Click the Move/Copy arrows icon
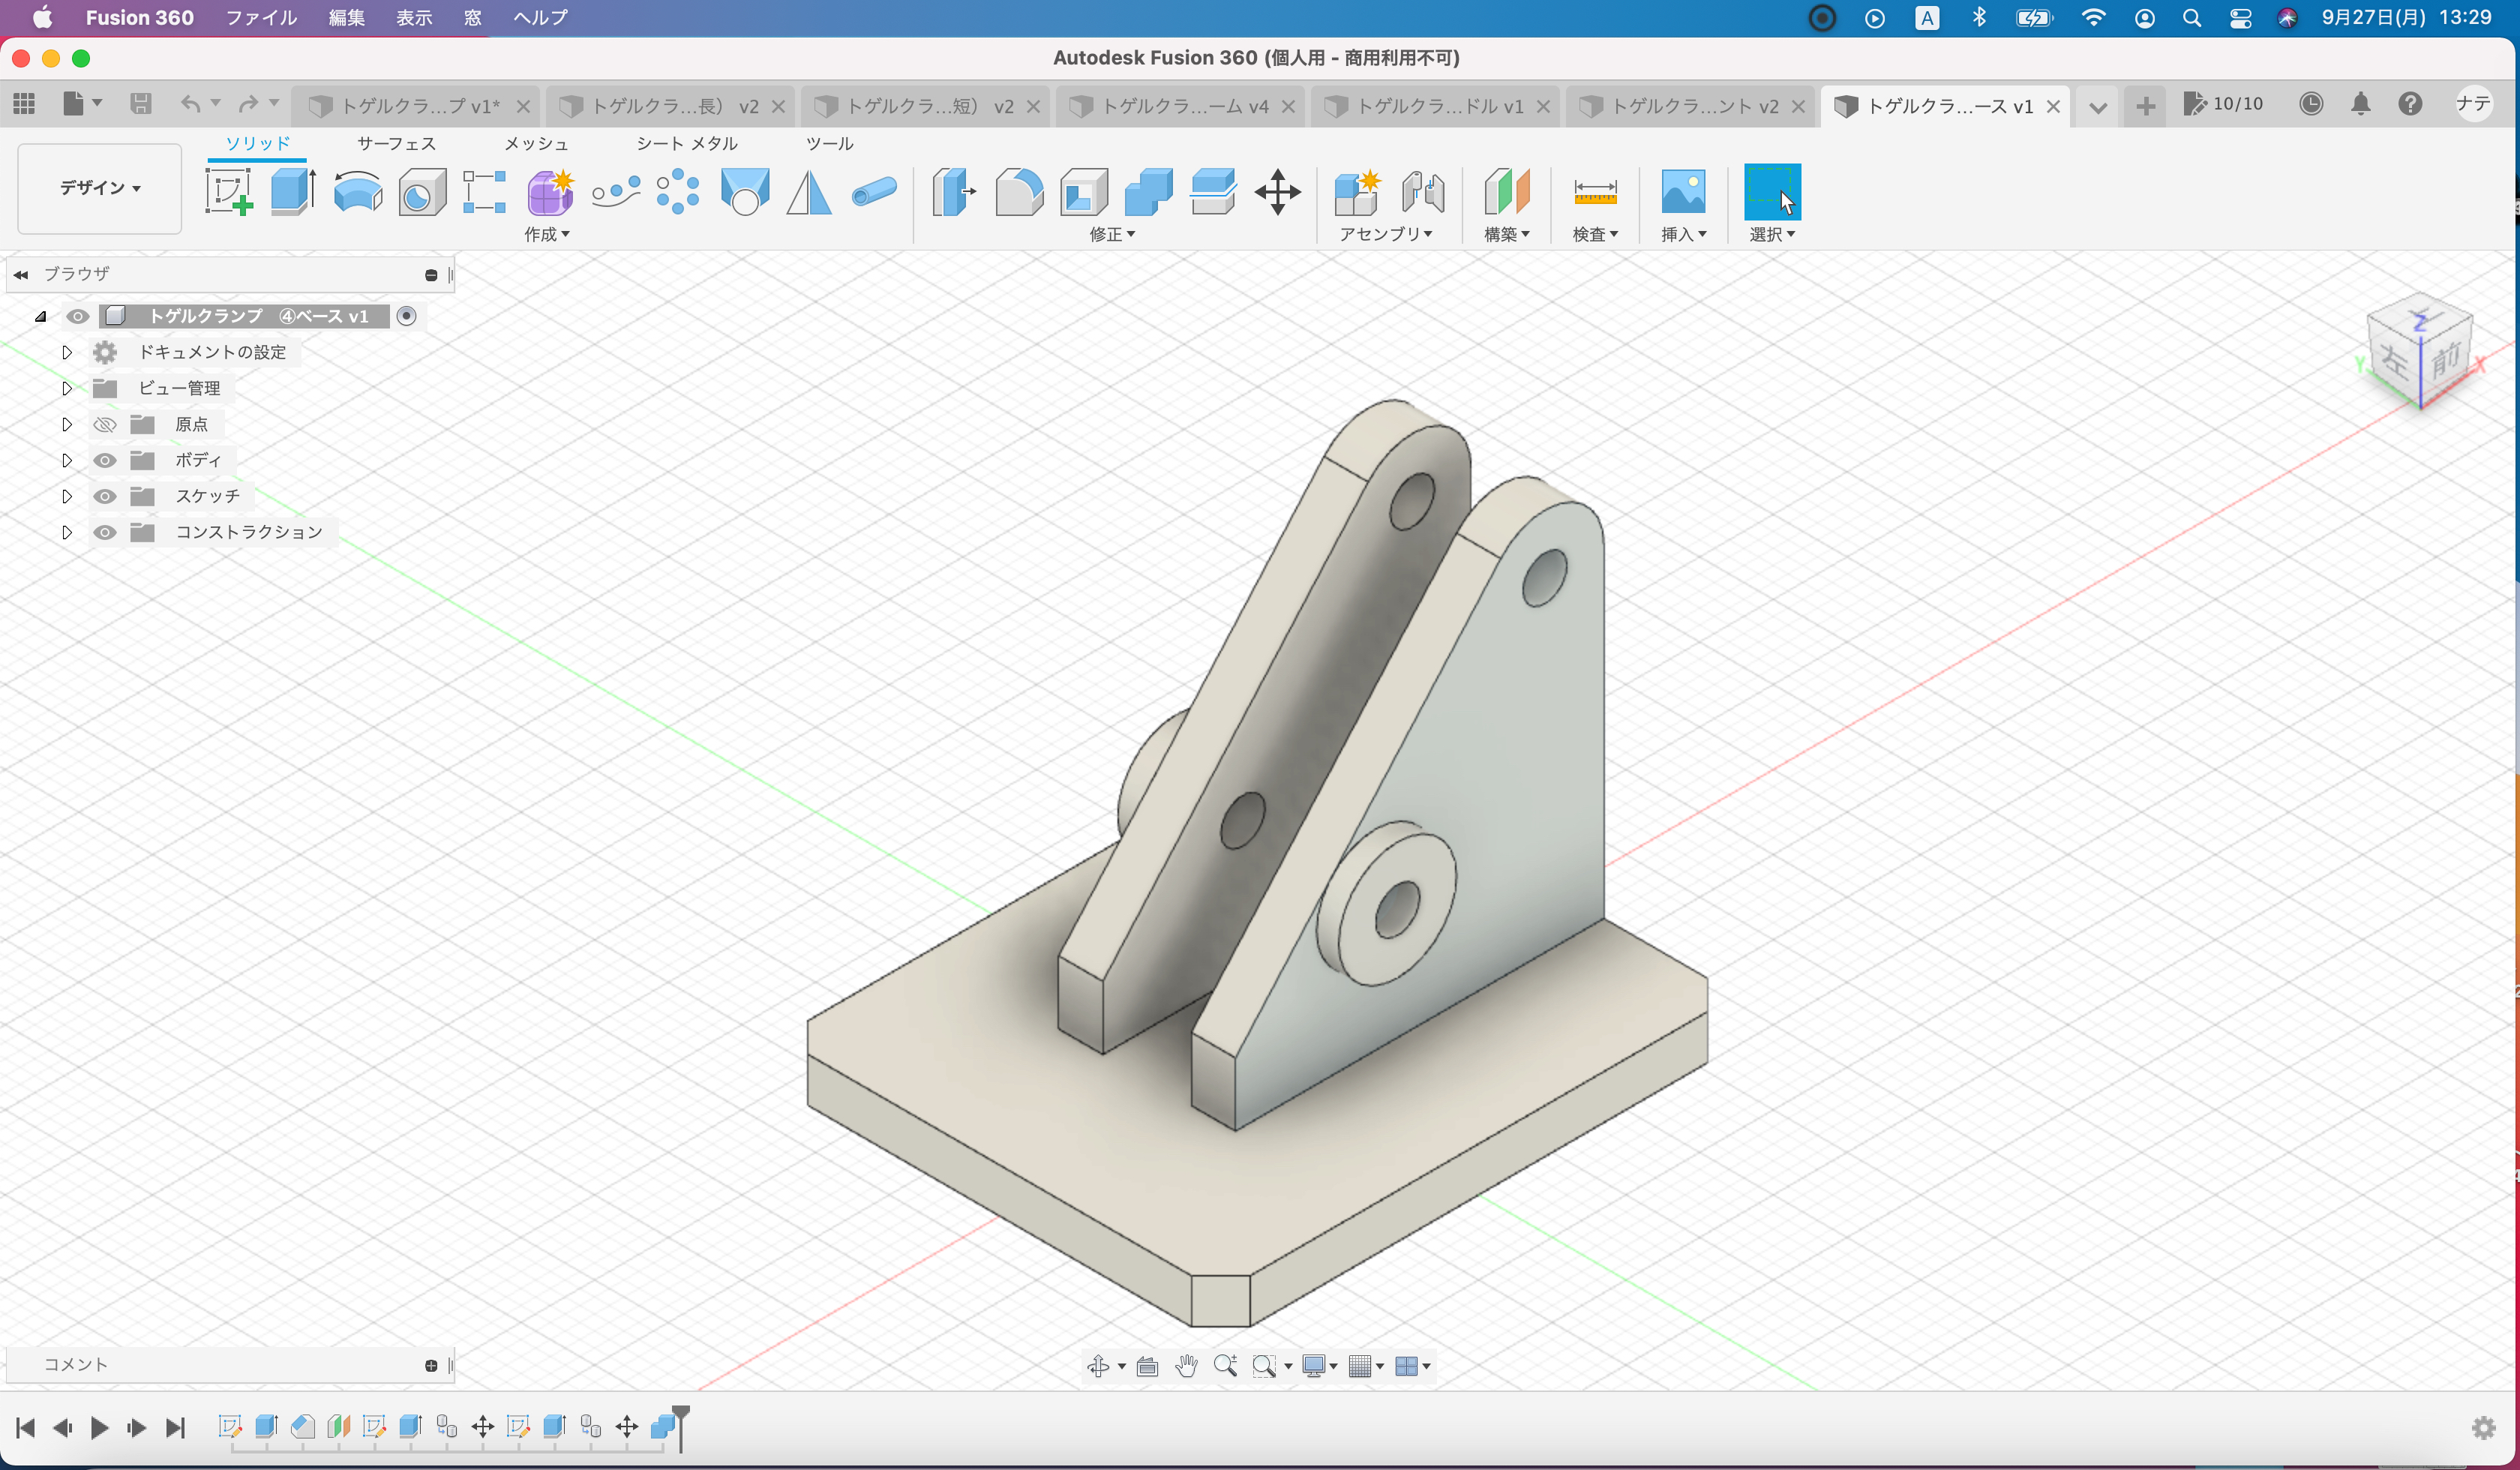Screen dimensions: 2520x1470 (x=1277, y=191)
